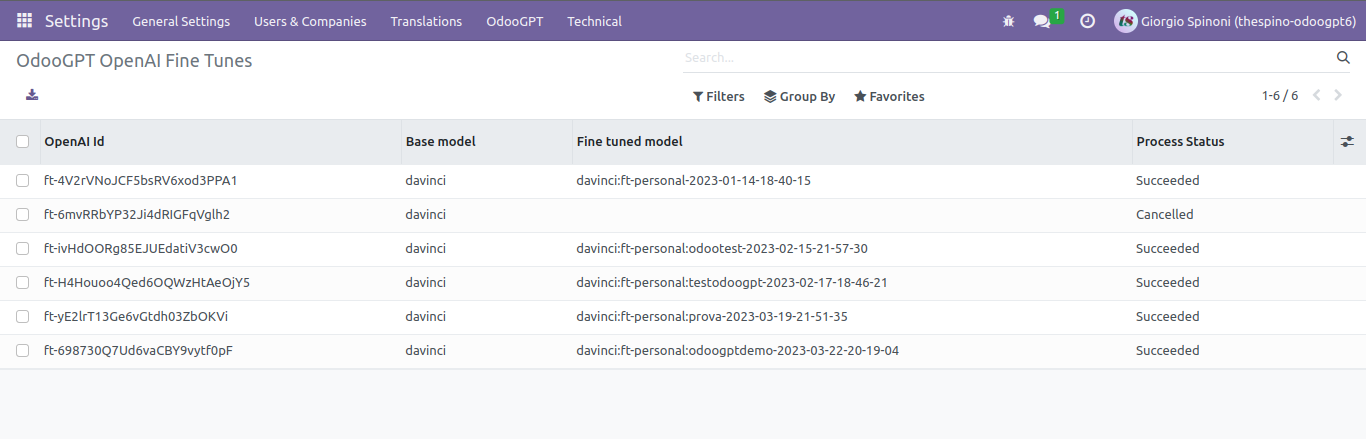Click the 1-6 / 6 pager counter
Screen dimensions: 1366x439
1279,96
